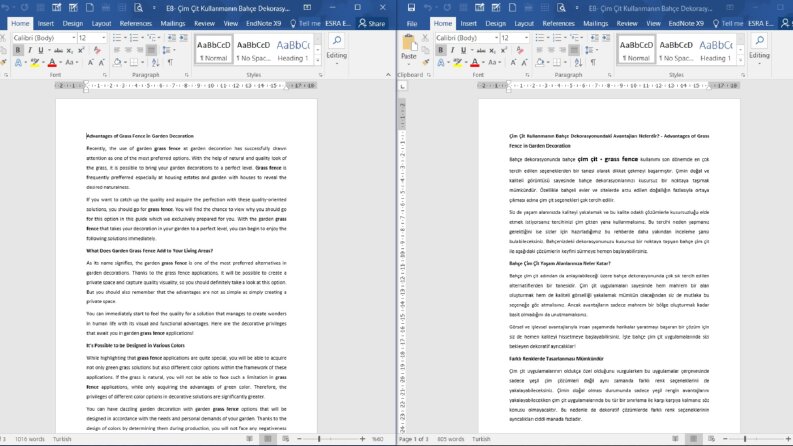Image resolution: width=793 pixels, height=446 pixels.
Task: Click the sort icon in right window
Action: click(x=578, y=63)
